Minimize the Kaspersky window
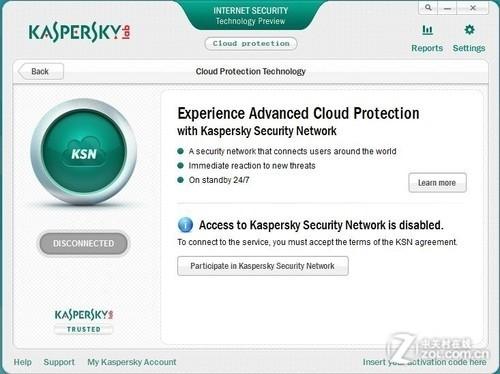This screenshot has width=500, height=374. [x=448, y=7]
